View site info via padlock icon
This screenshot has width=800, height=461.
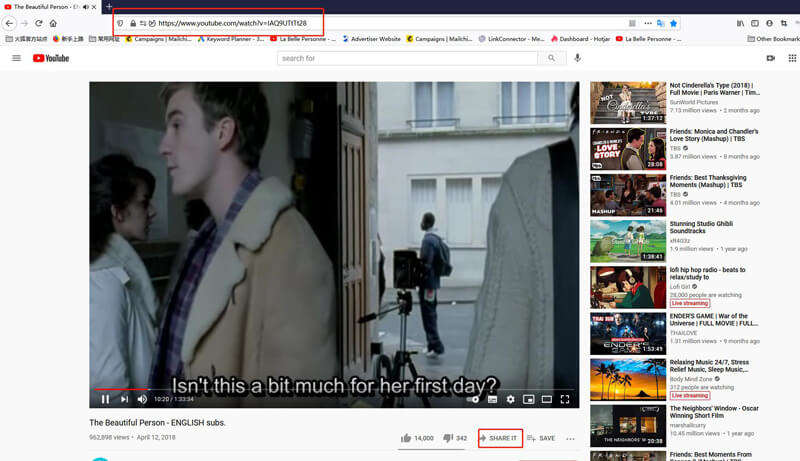coord(133,23)
